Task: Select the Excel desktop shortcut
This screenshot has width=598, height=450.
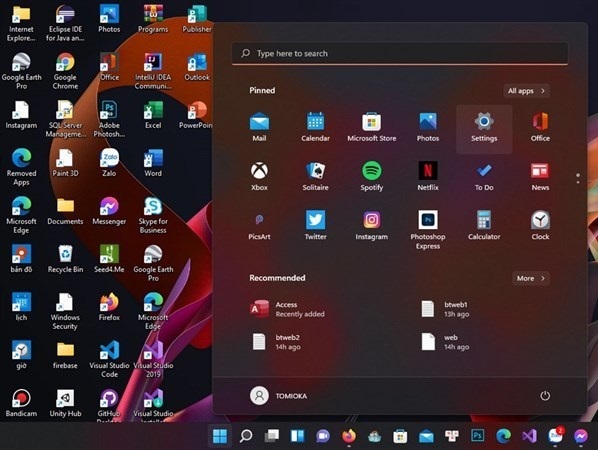Action: (x=153, y=115)
